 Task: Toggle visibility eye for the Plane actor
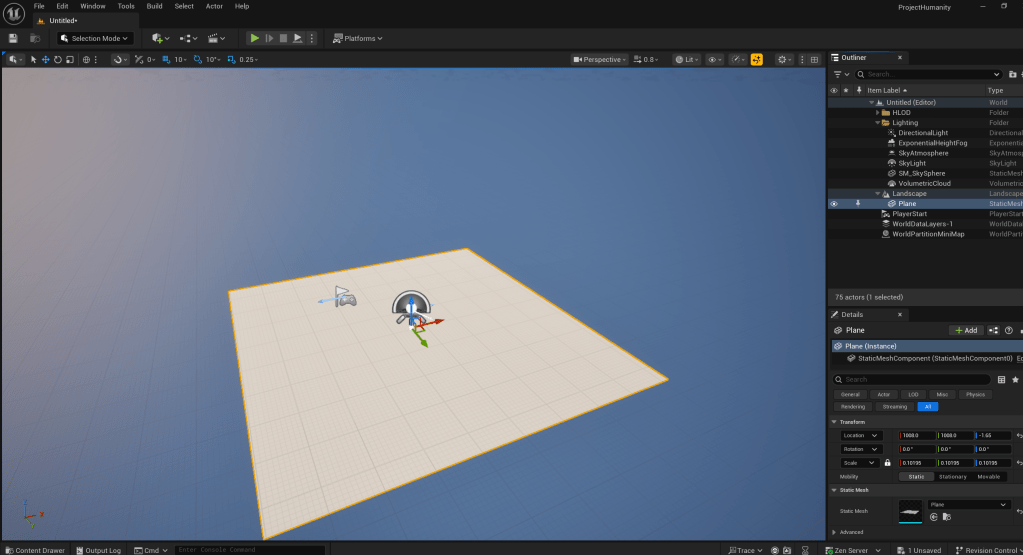click(834, 204)
